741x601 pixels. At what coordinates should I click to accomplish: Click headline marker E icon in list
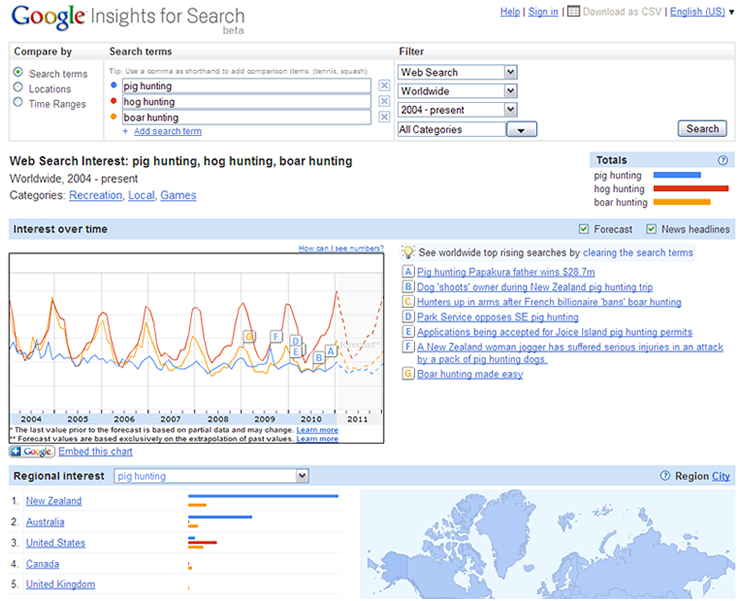click(408, 332)
